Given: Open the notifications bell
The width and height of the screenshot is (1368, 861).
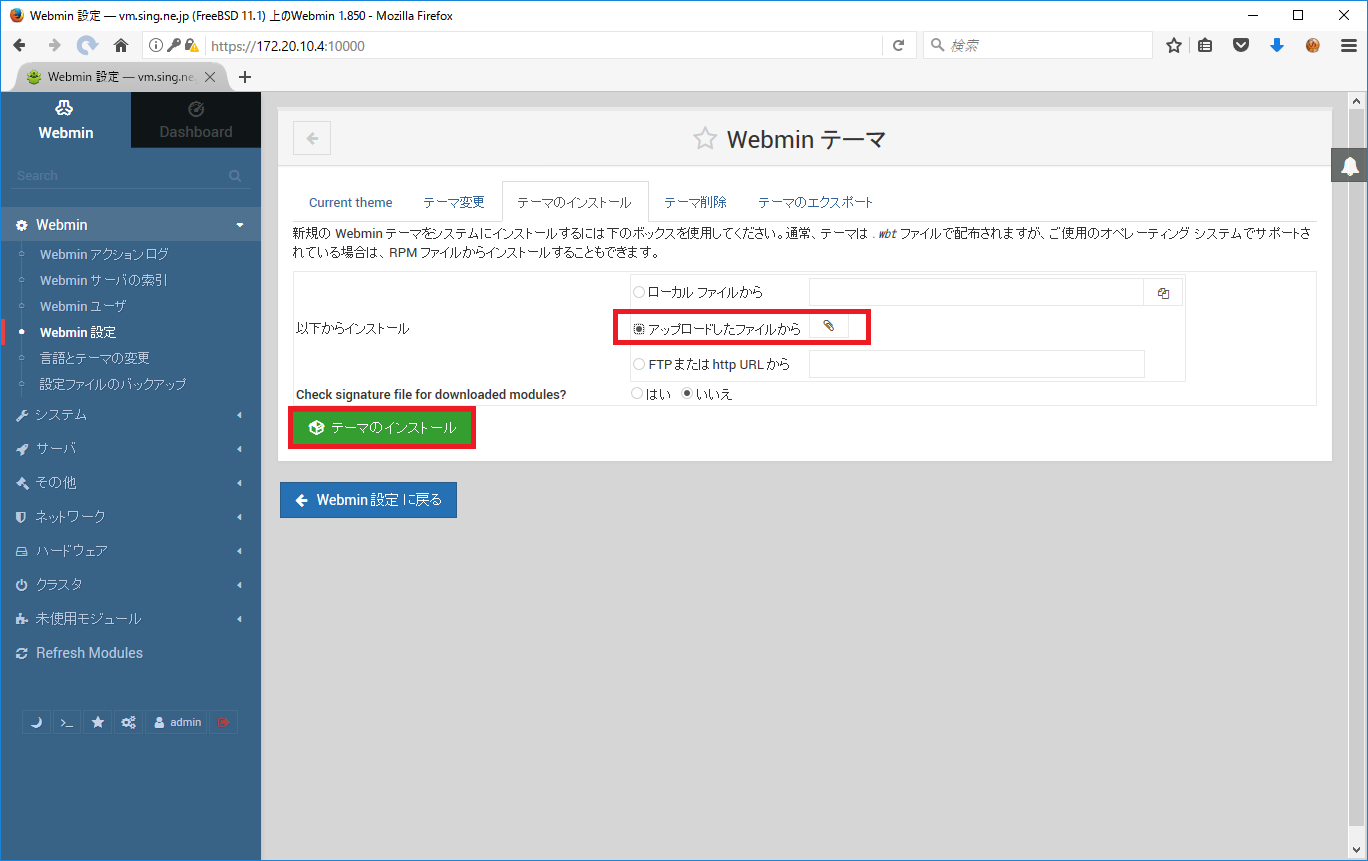Looking at the screenshot, I should coord(1349,166).
